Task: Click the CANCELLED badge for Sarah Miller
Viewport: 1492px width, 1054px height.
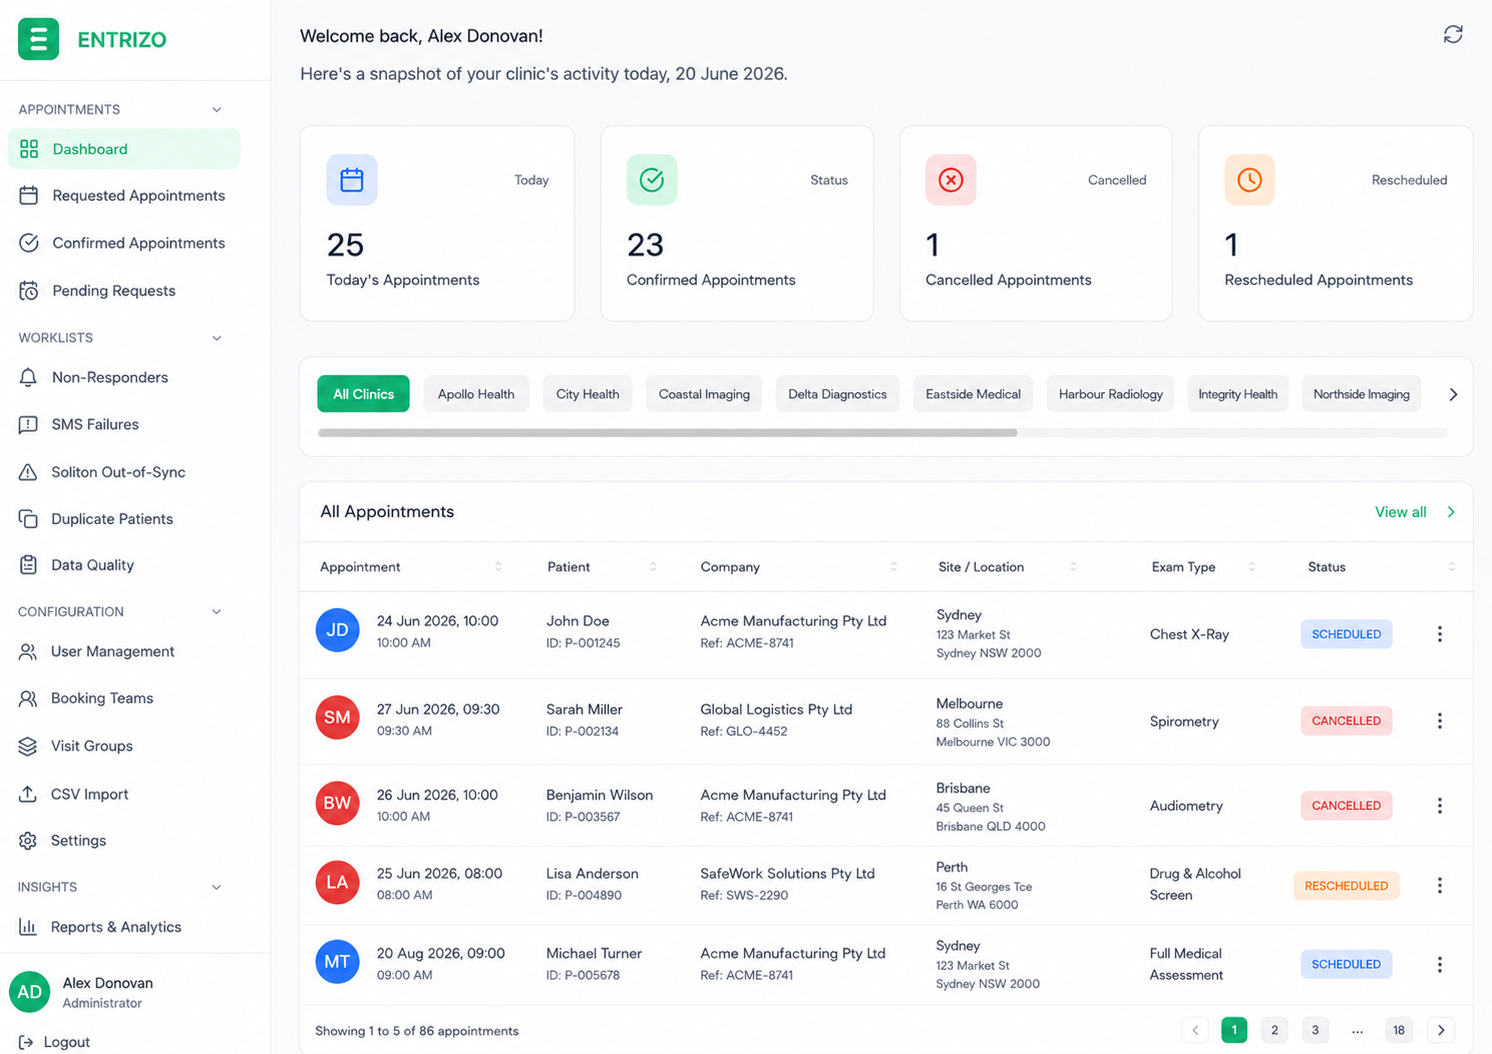Action: pos(1346,721)
